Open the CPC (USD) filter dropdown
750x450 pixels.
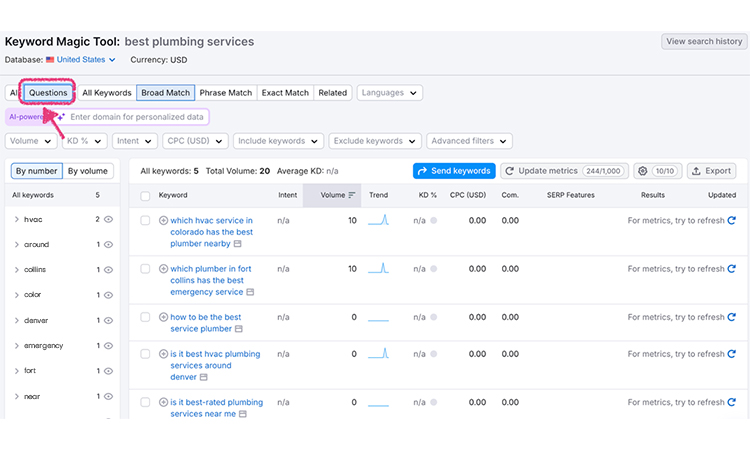(x=195, y=141)
